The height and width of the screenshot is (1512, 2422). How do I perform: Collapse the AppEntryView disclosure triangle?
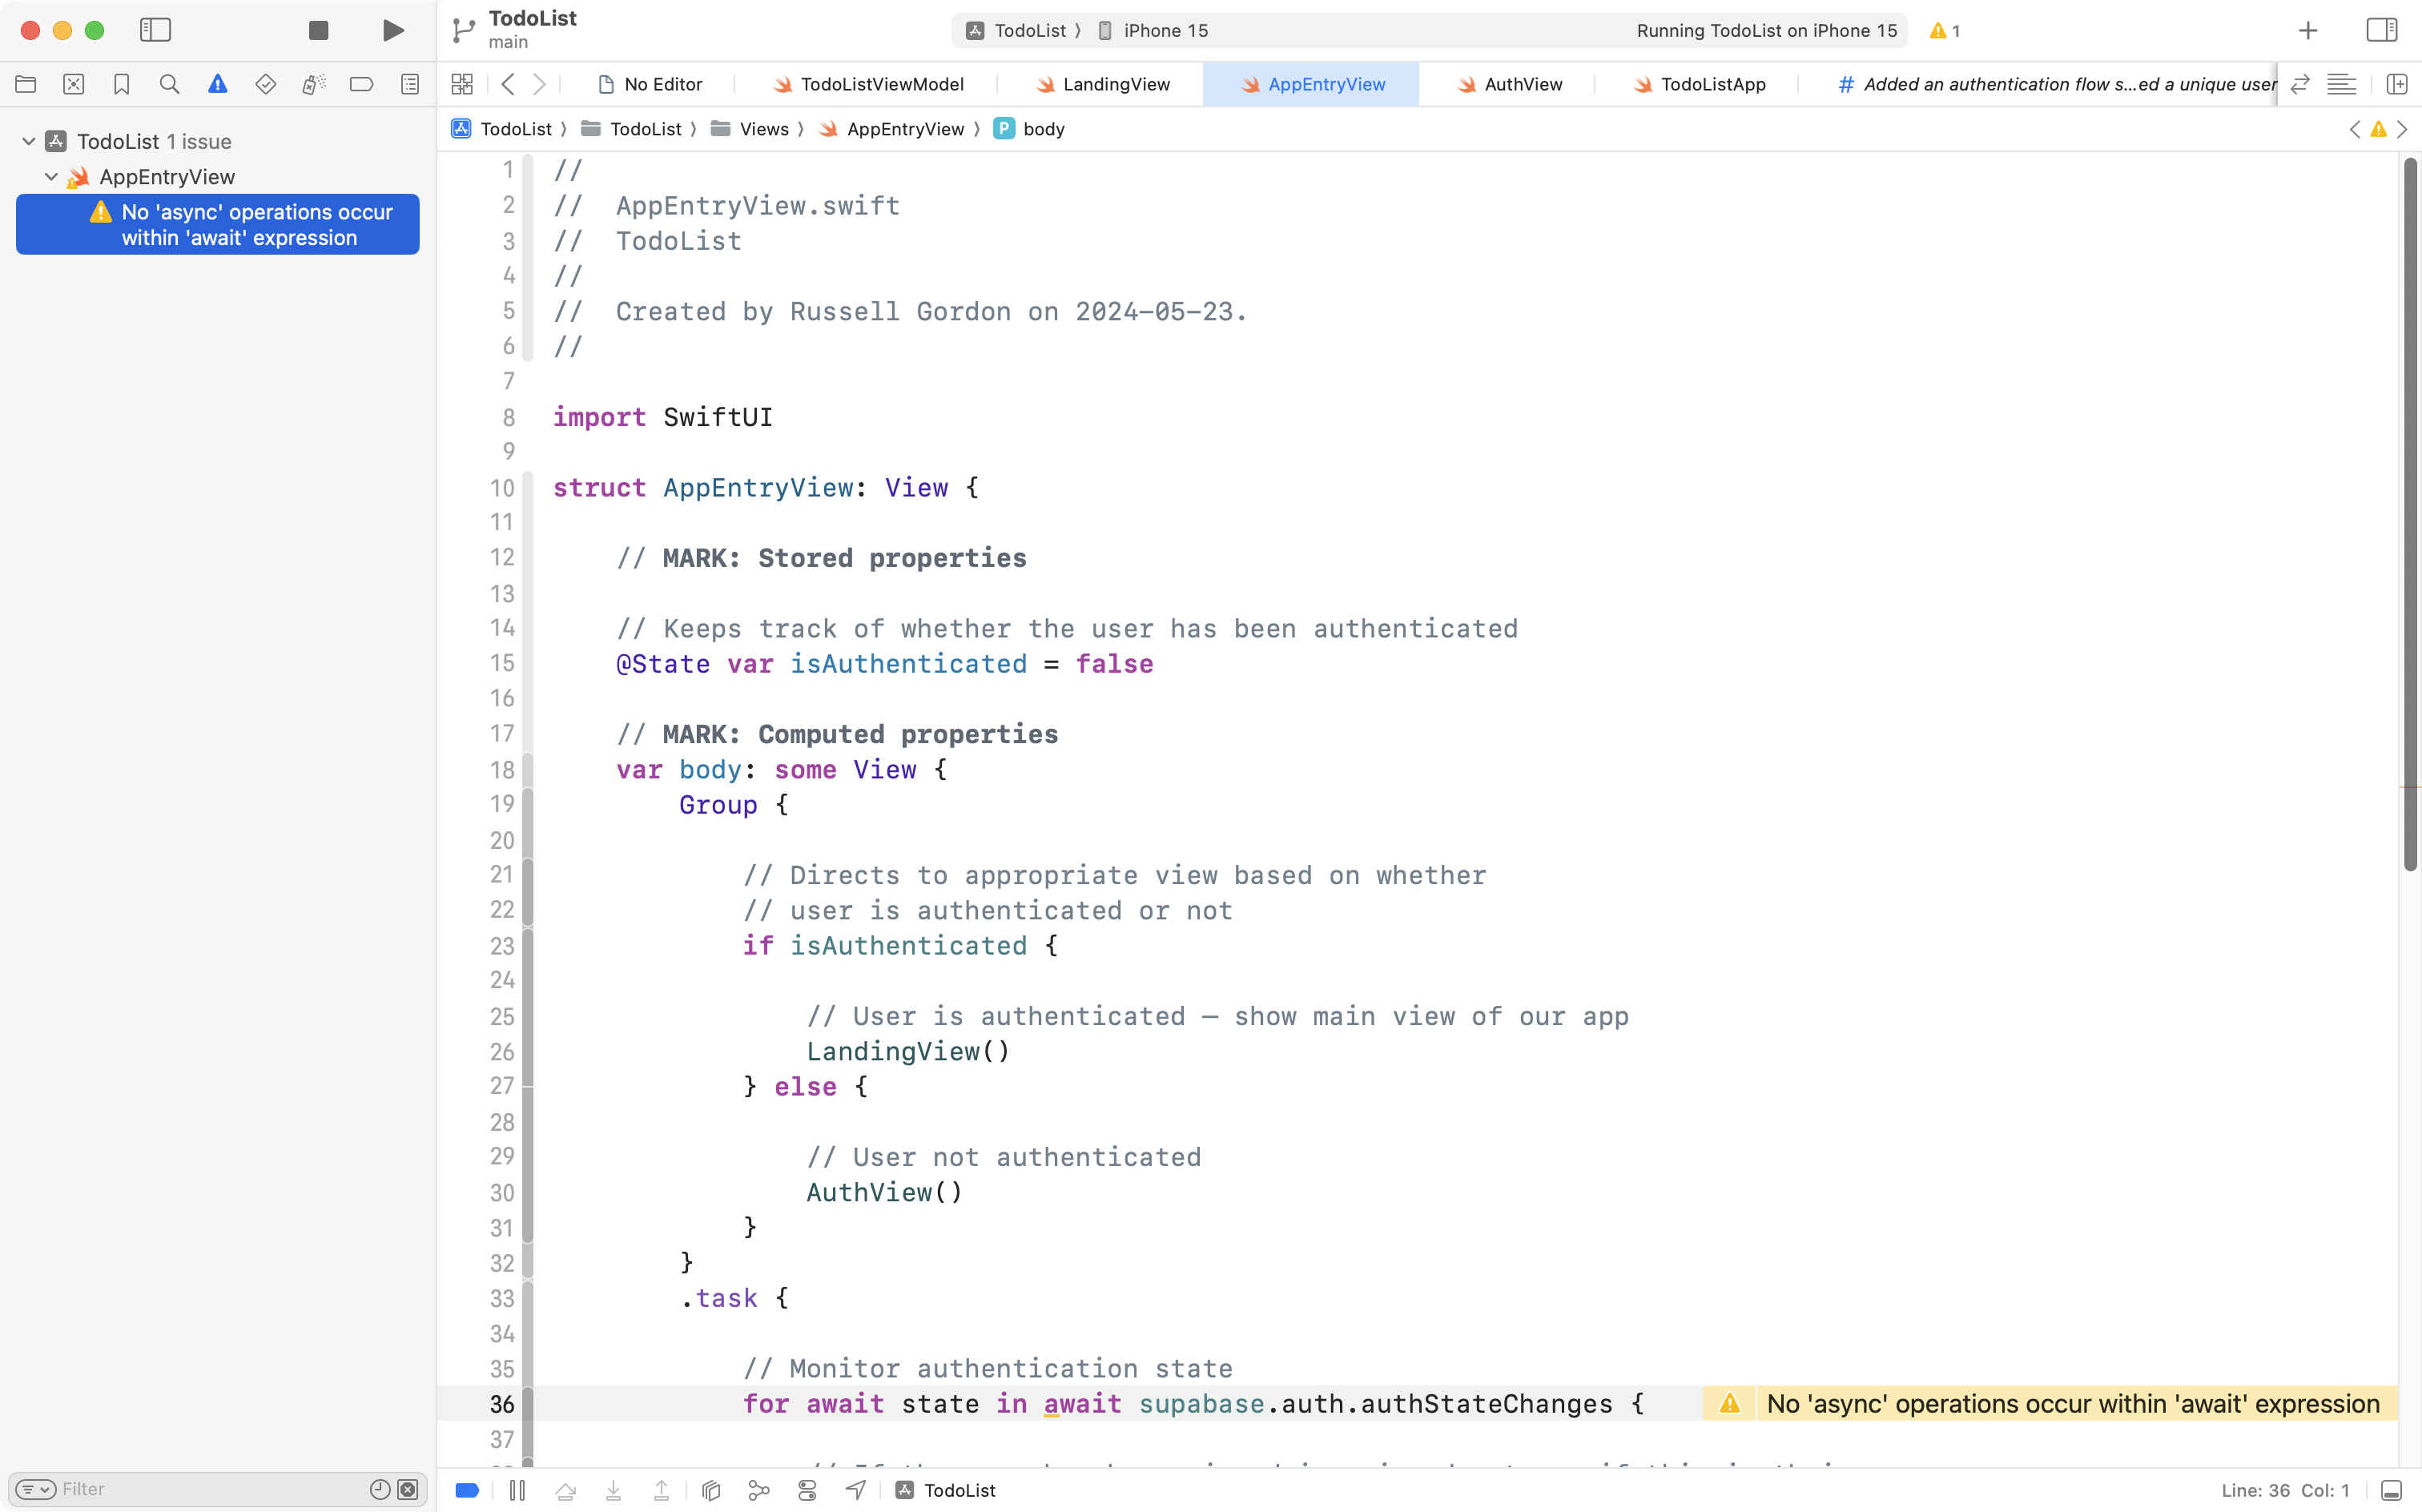[x=51, y=176]
